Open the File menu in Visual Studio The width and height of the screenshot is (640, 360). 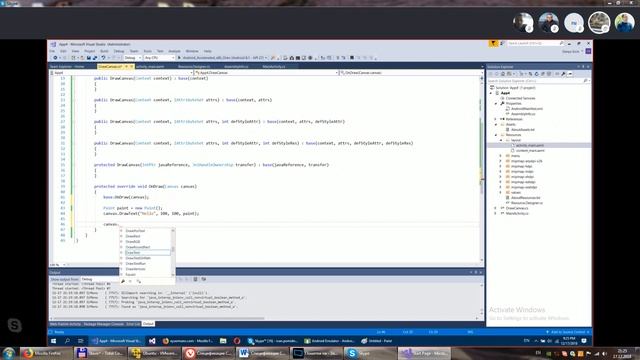pyautogui.click(x=52, y=51)
